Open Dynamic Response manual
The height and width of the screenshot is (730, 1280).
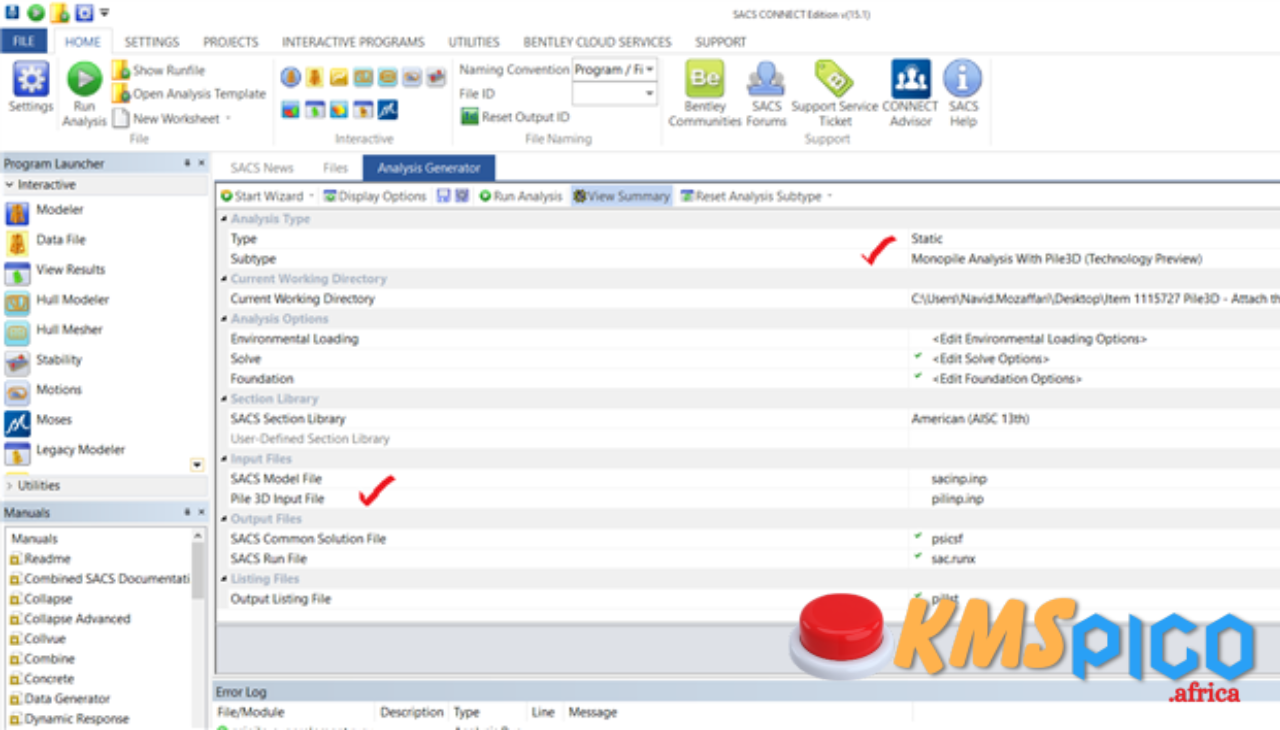(x=76, y=719)
